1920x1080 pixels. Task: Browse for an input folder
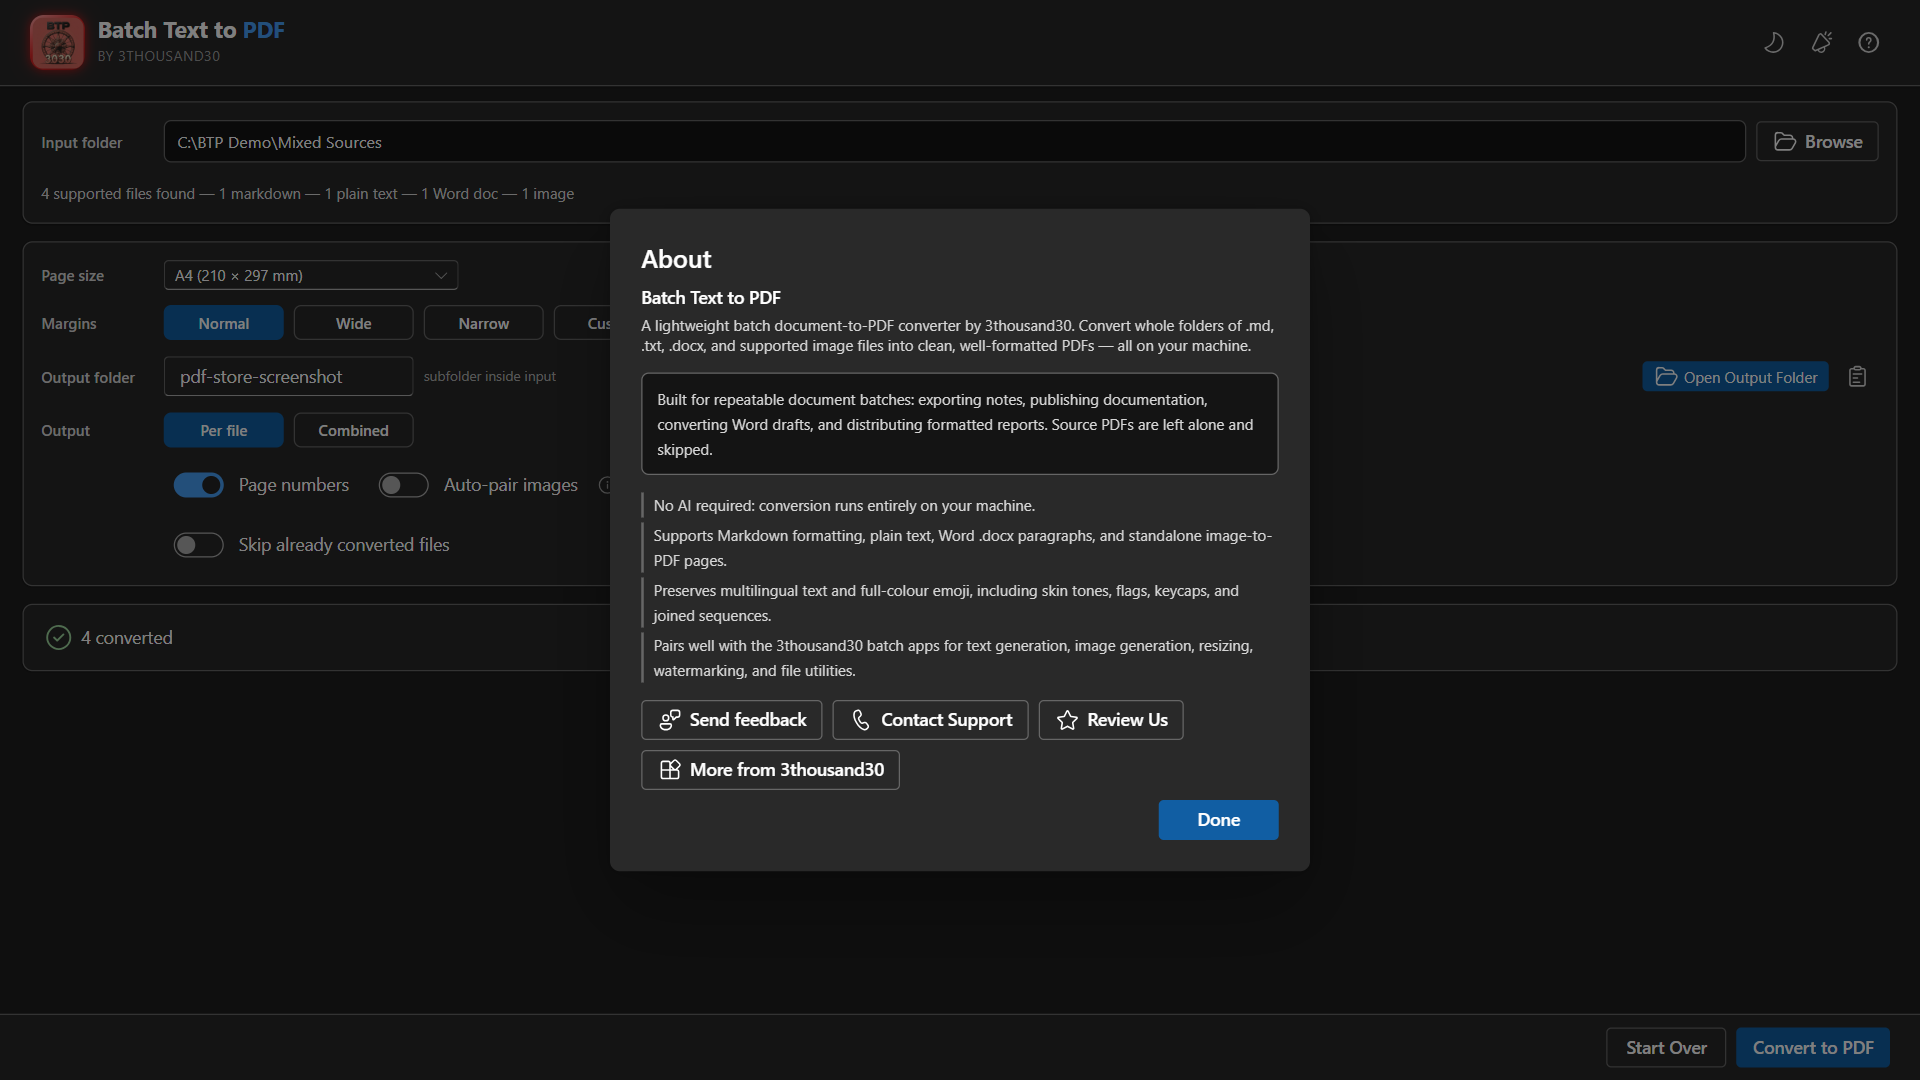[x=1817, y=142]
